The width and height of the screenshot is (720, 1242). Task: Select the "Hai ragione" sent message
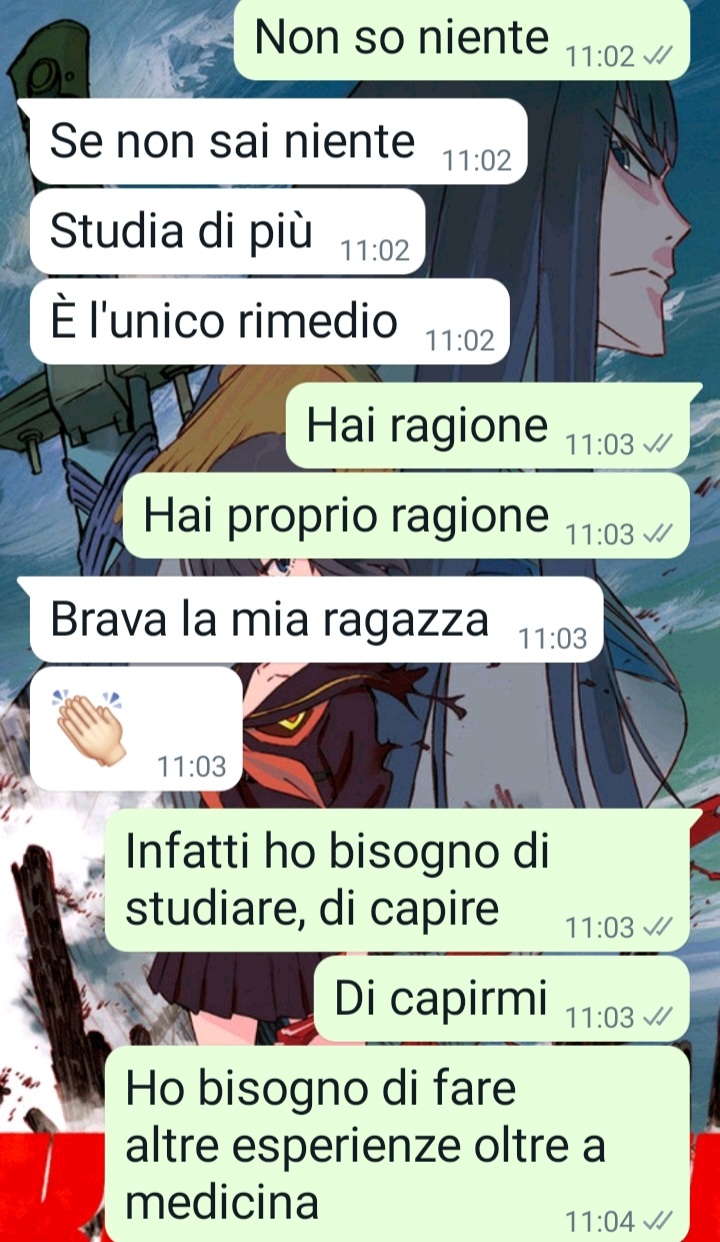click(488, 426)
